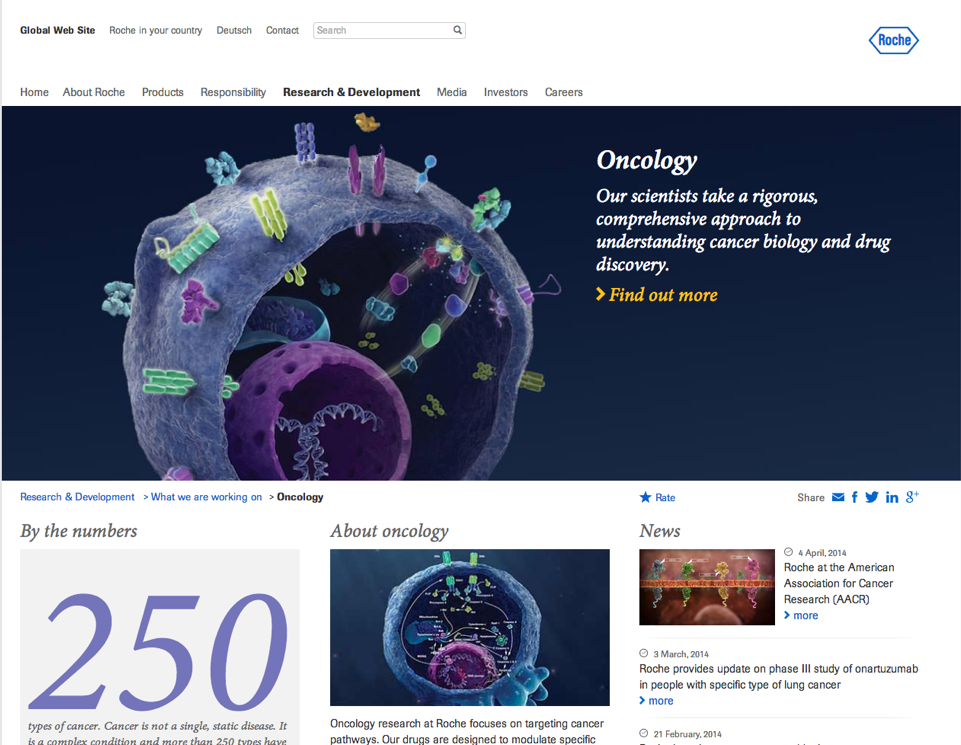Click the search magnifier icon
The width and height of the screenshot is (961, 745).
[457, 30]
